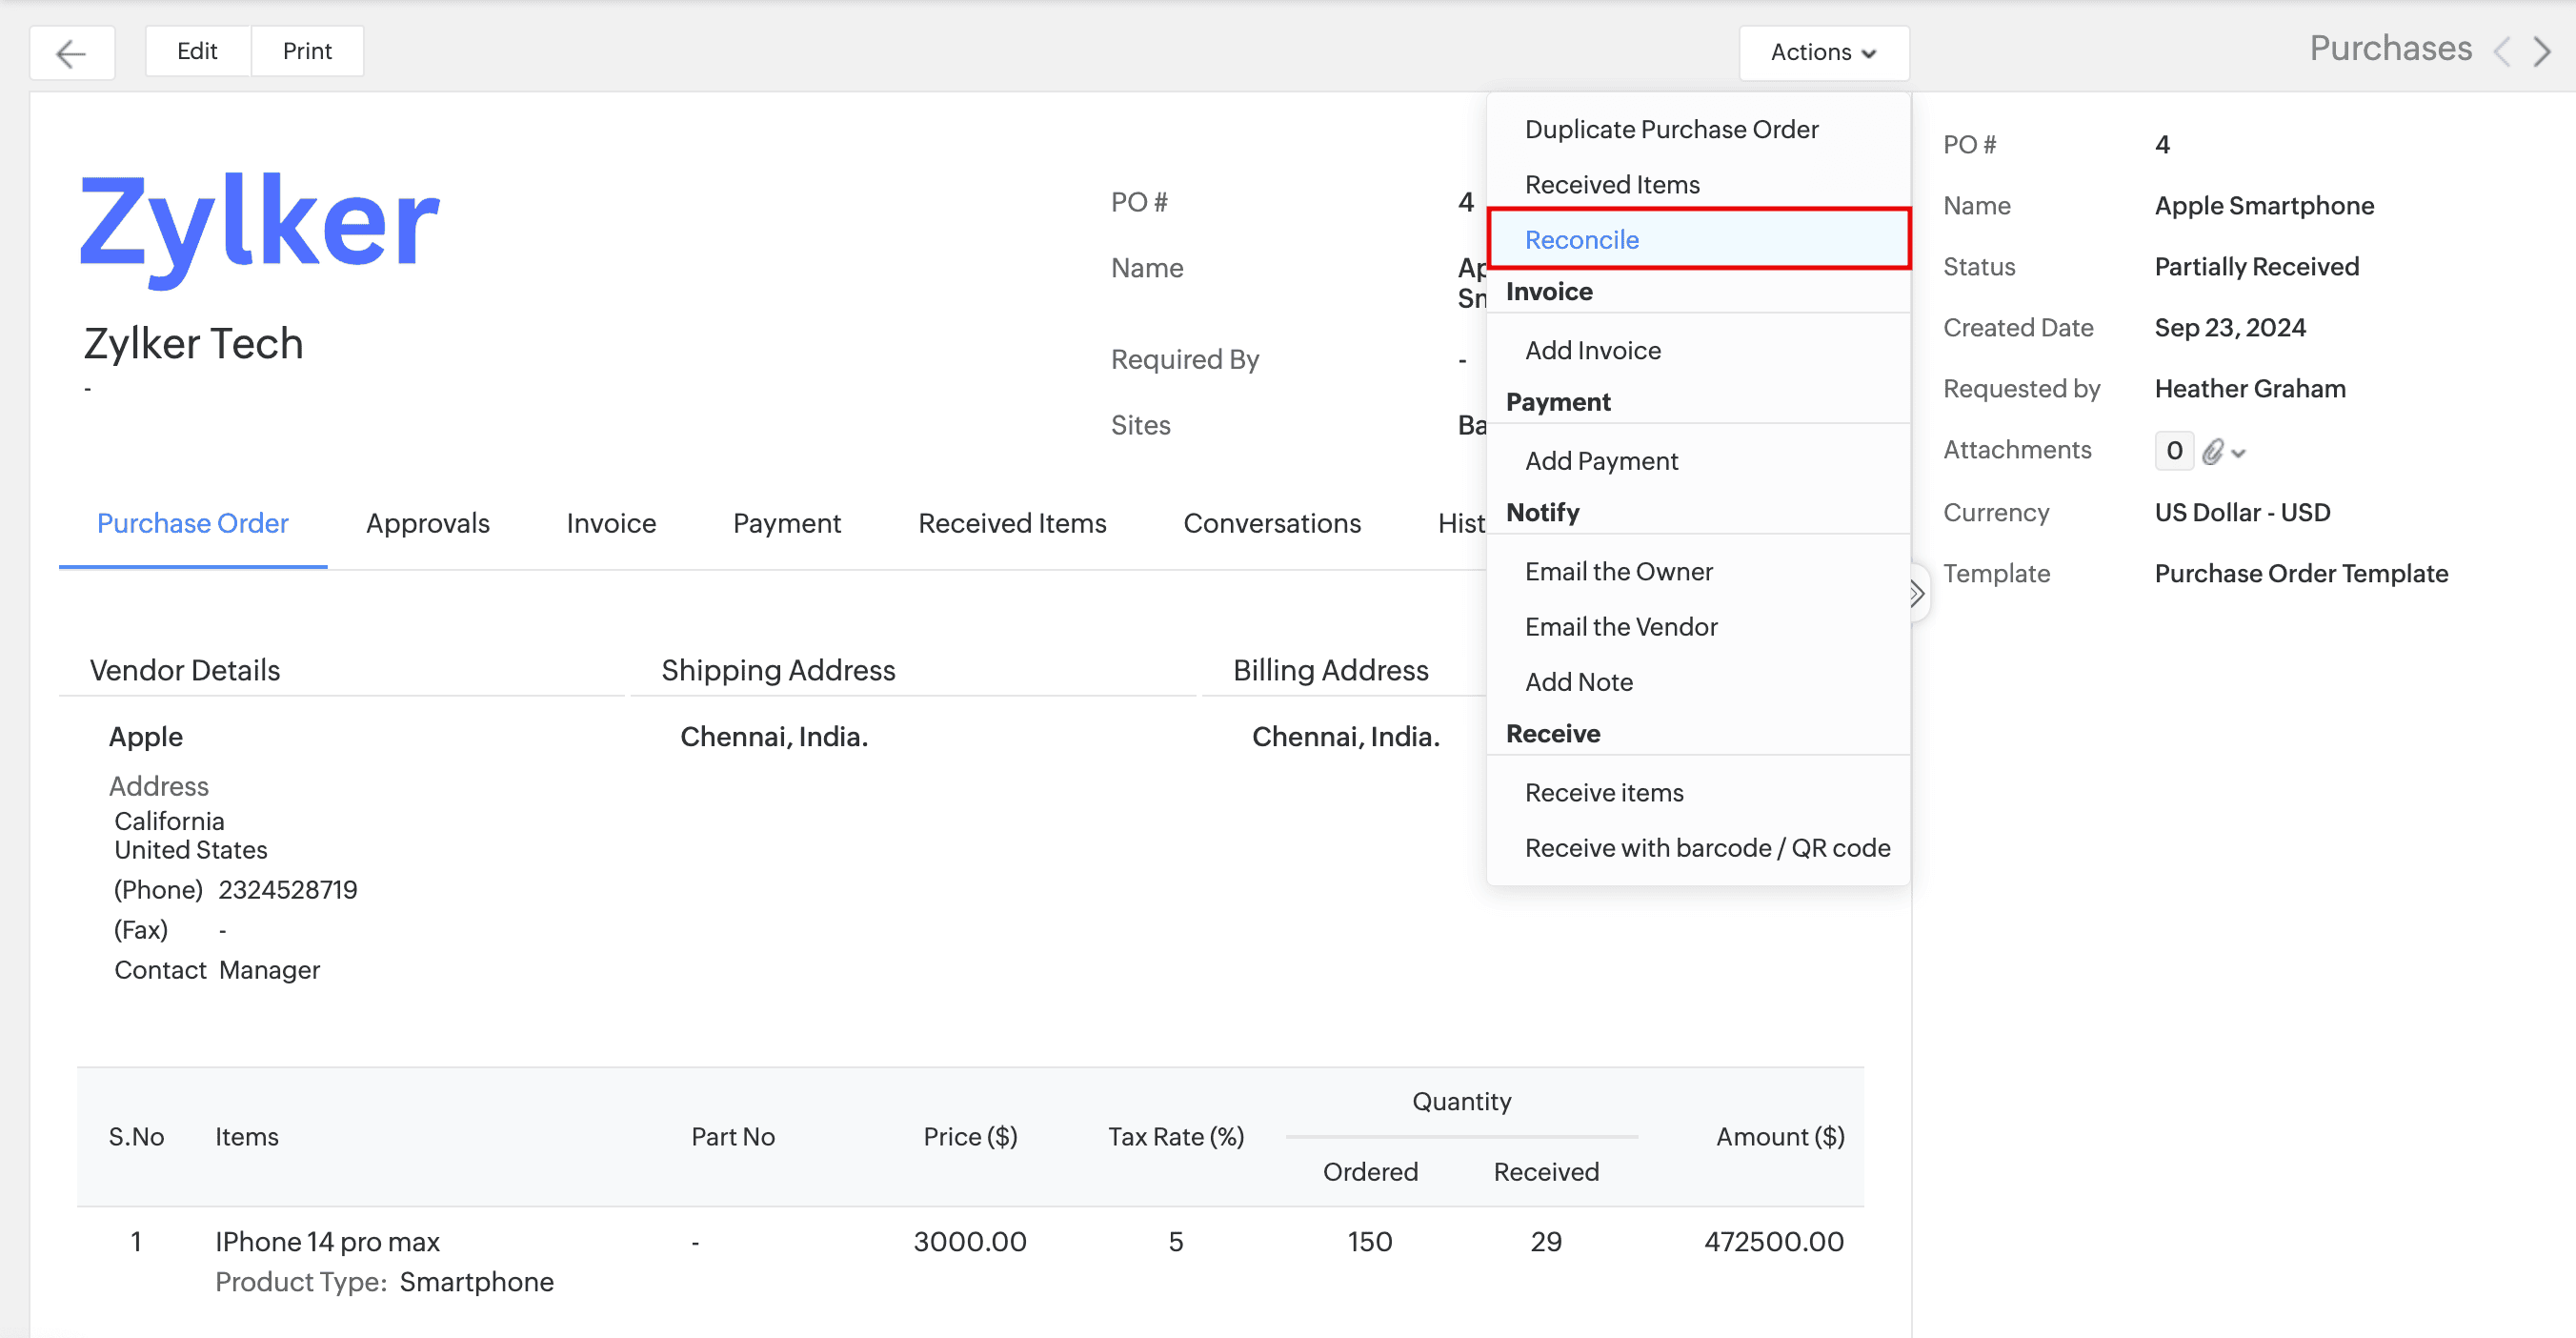Select Email the Vendor option
Screen dimensions: 2576x1338
point(1620,627)
